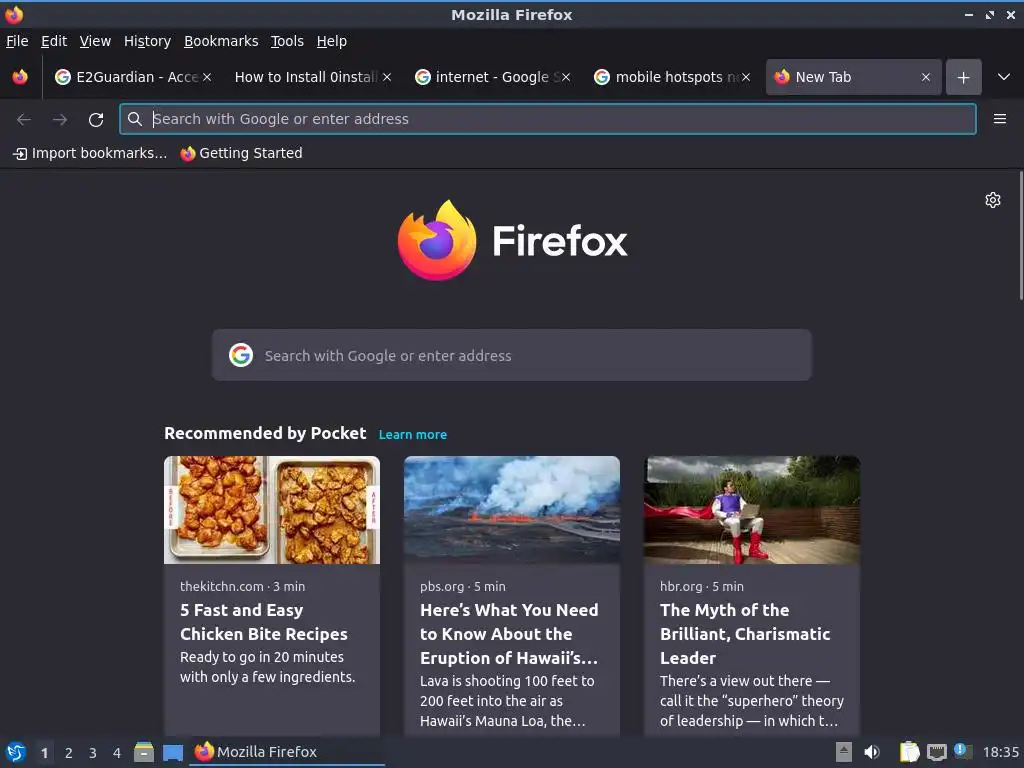Click thekitchn.com source text
Image resolution: width=1024 pixels, height=768 pixels.
(221, 586)
